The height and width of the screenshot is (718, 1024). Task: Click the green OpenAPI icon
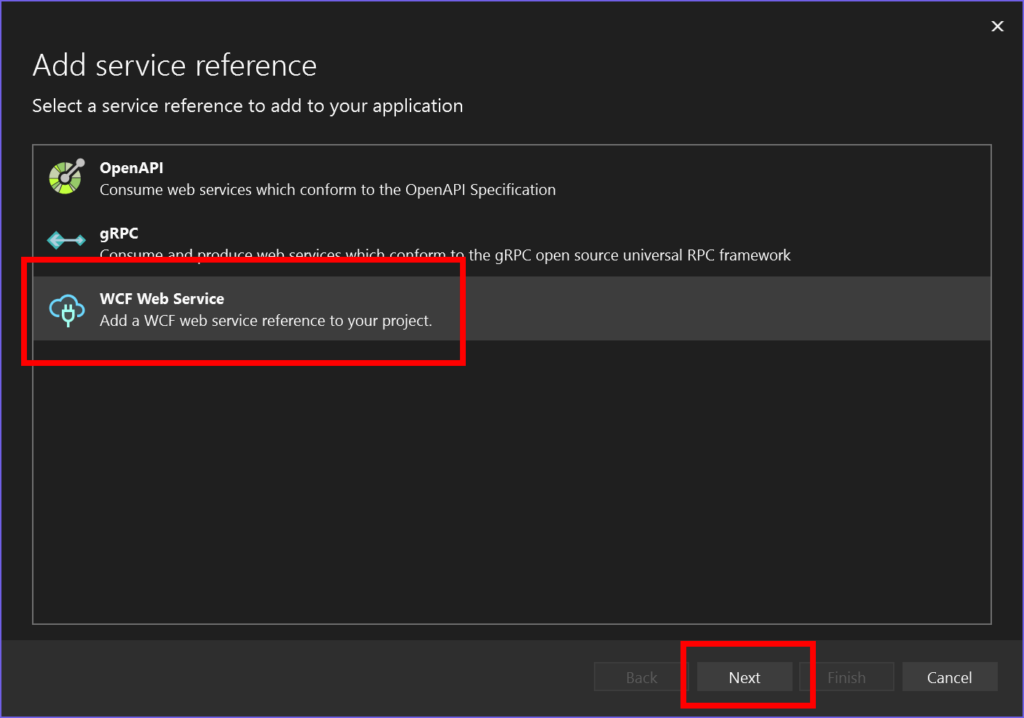pyautogui.click(x=67, y=177)
